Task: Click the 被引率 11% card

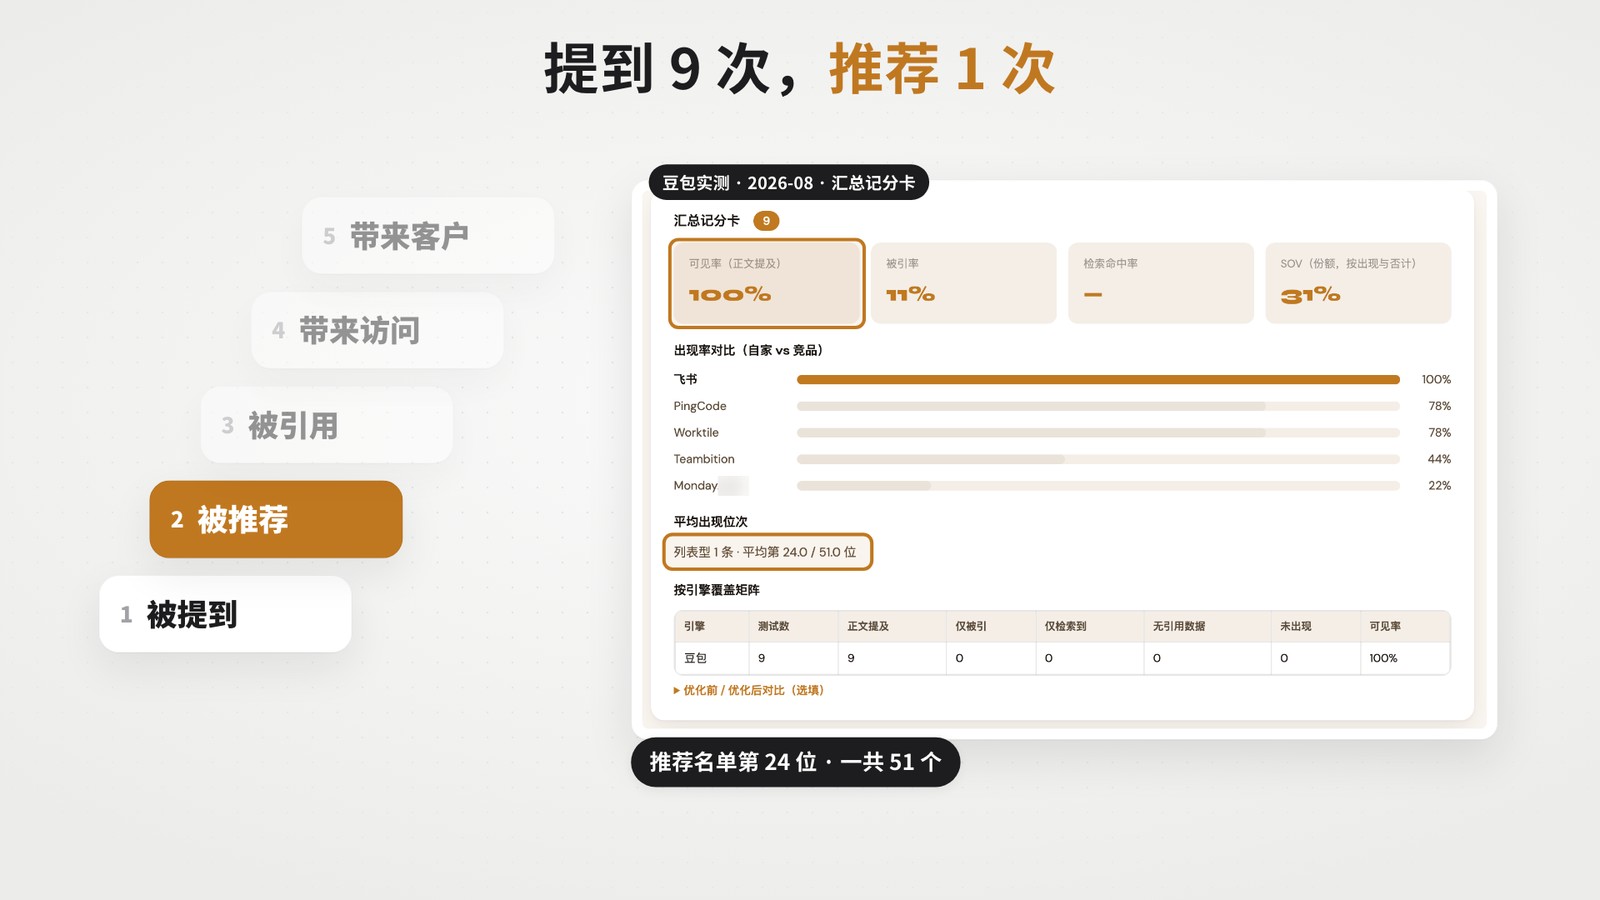Action: click(964, 283)
